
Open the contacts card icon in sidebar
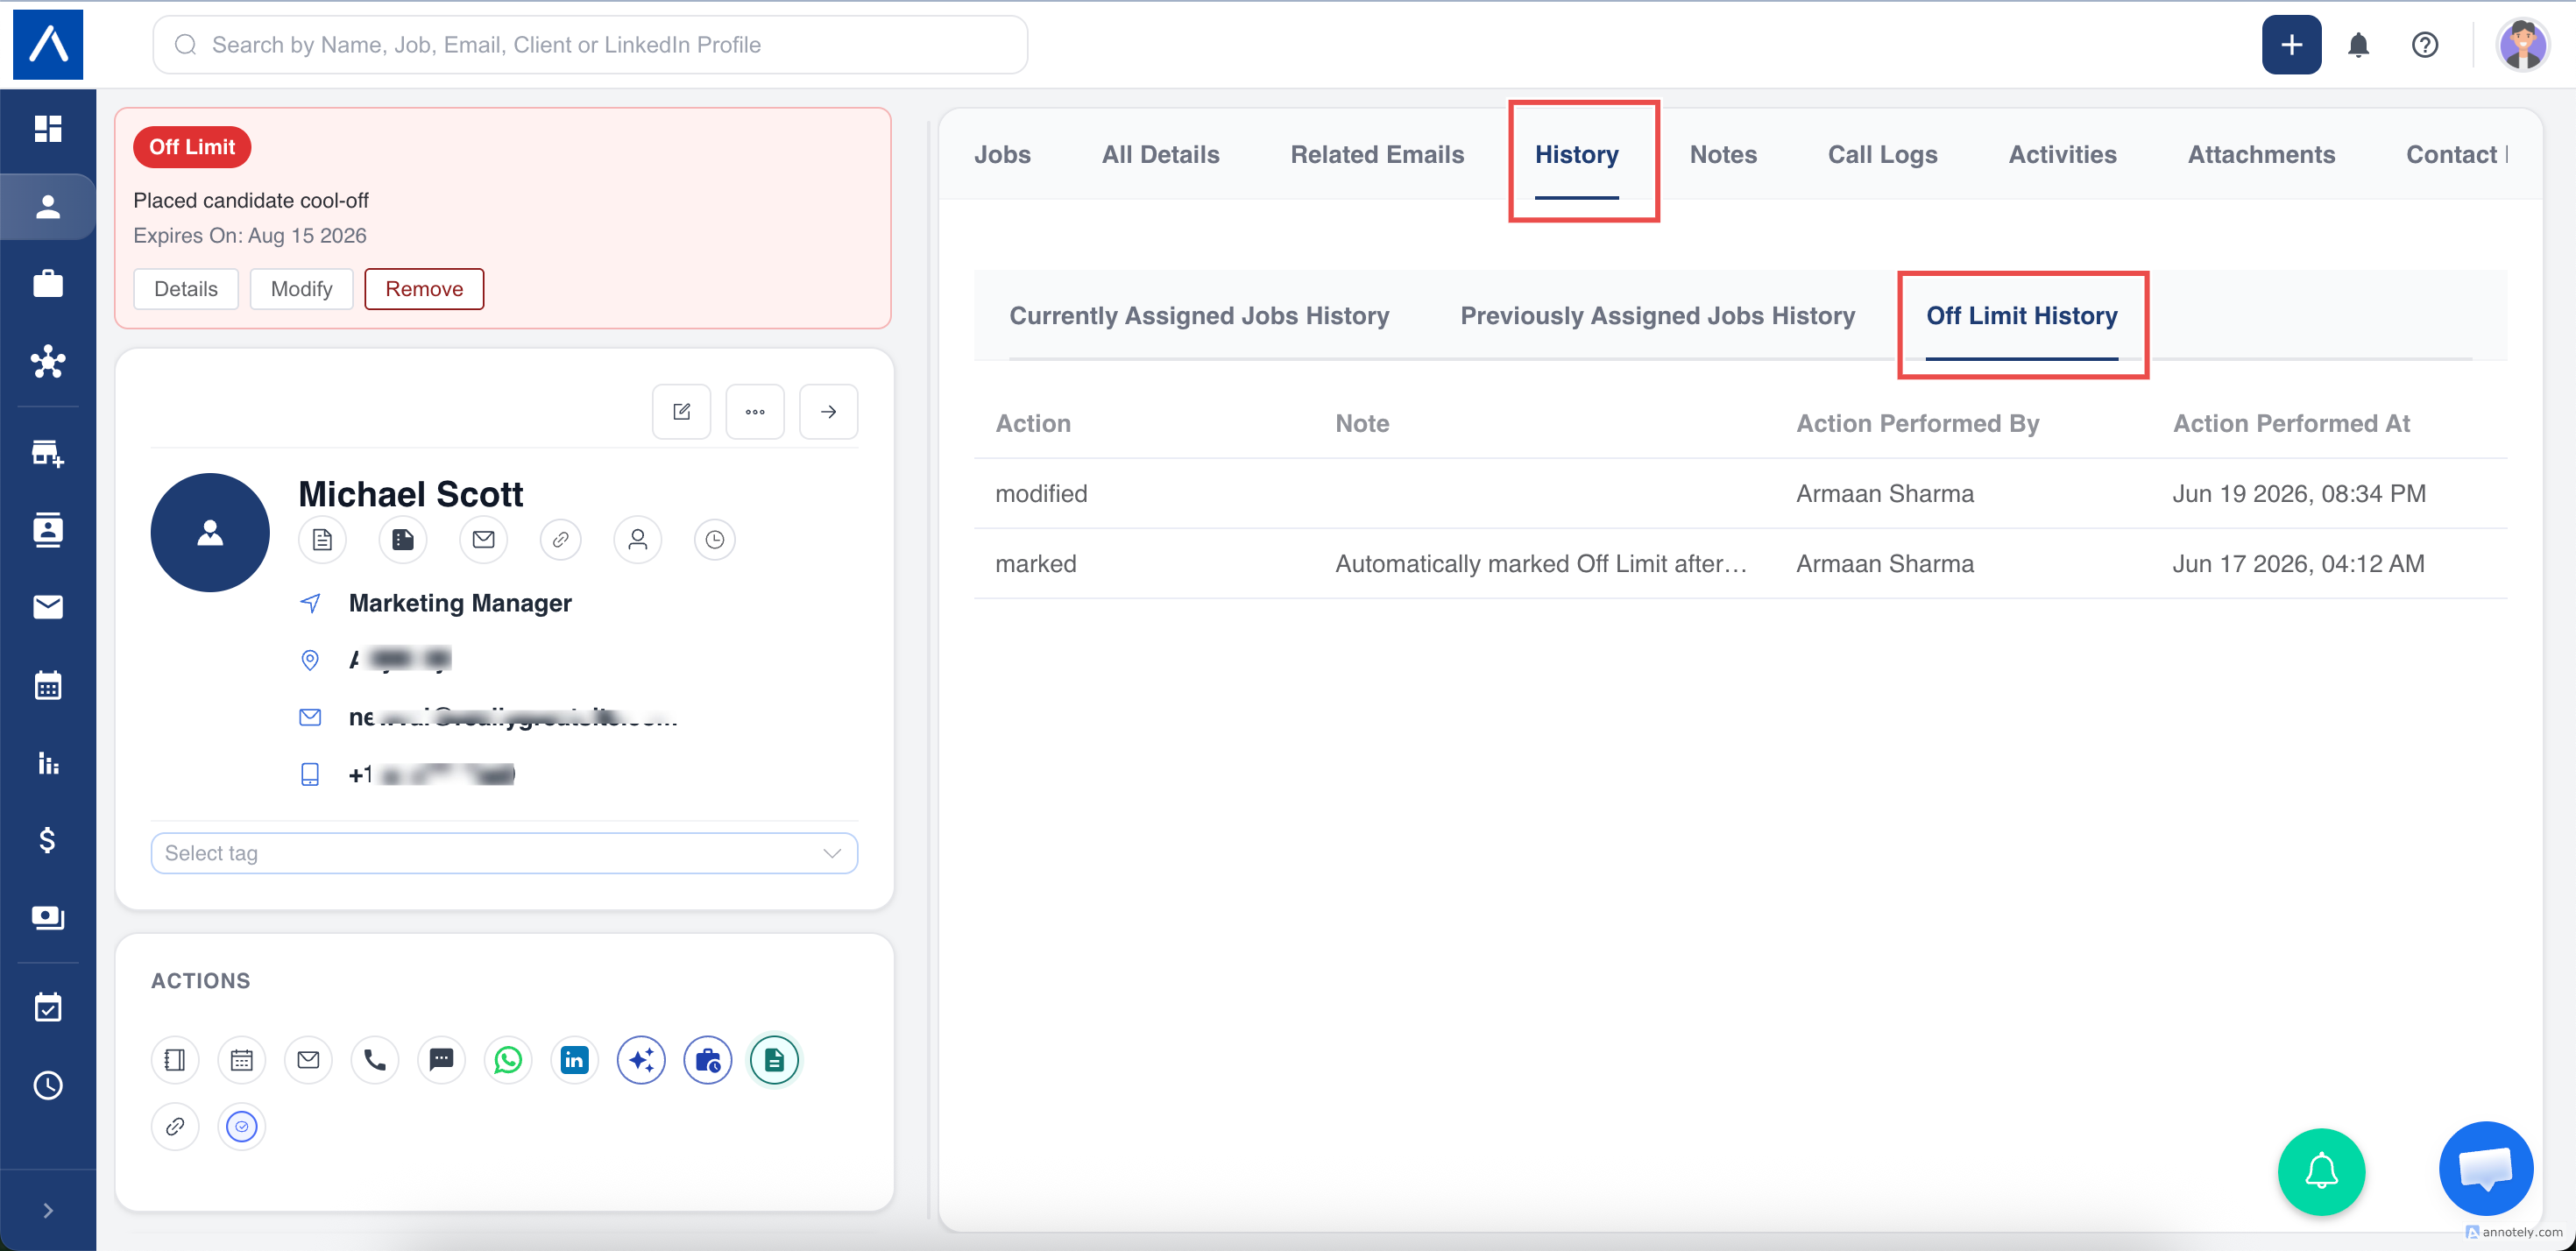point(48,529)
